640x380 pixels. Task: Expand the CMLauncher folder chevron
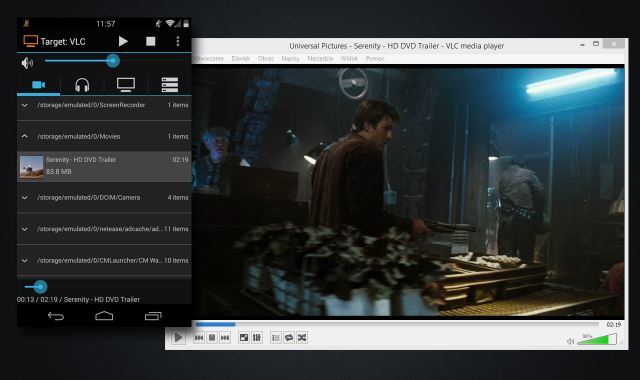24,260
